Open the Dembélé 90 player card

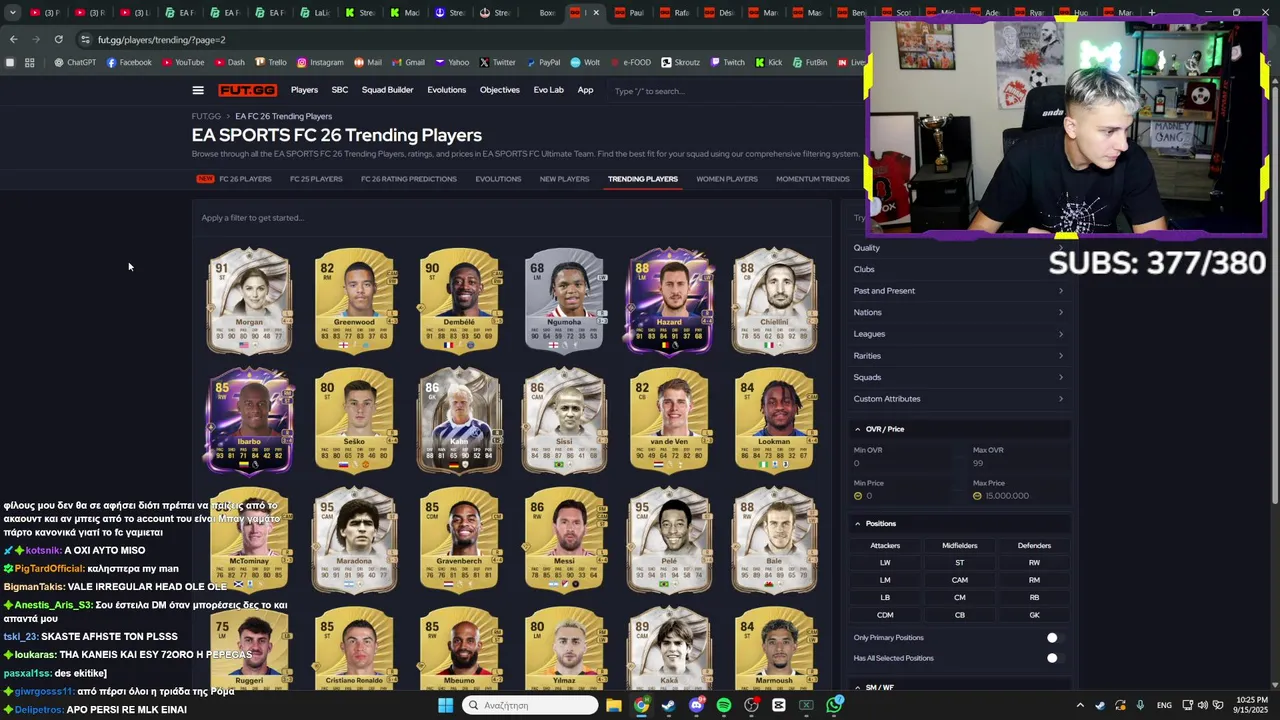[x=459, y=301]
